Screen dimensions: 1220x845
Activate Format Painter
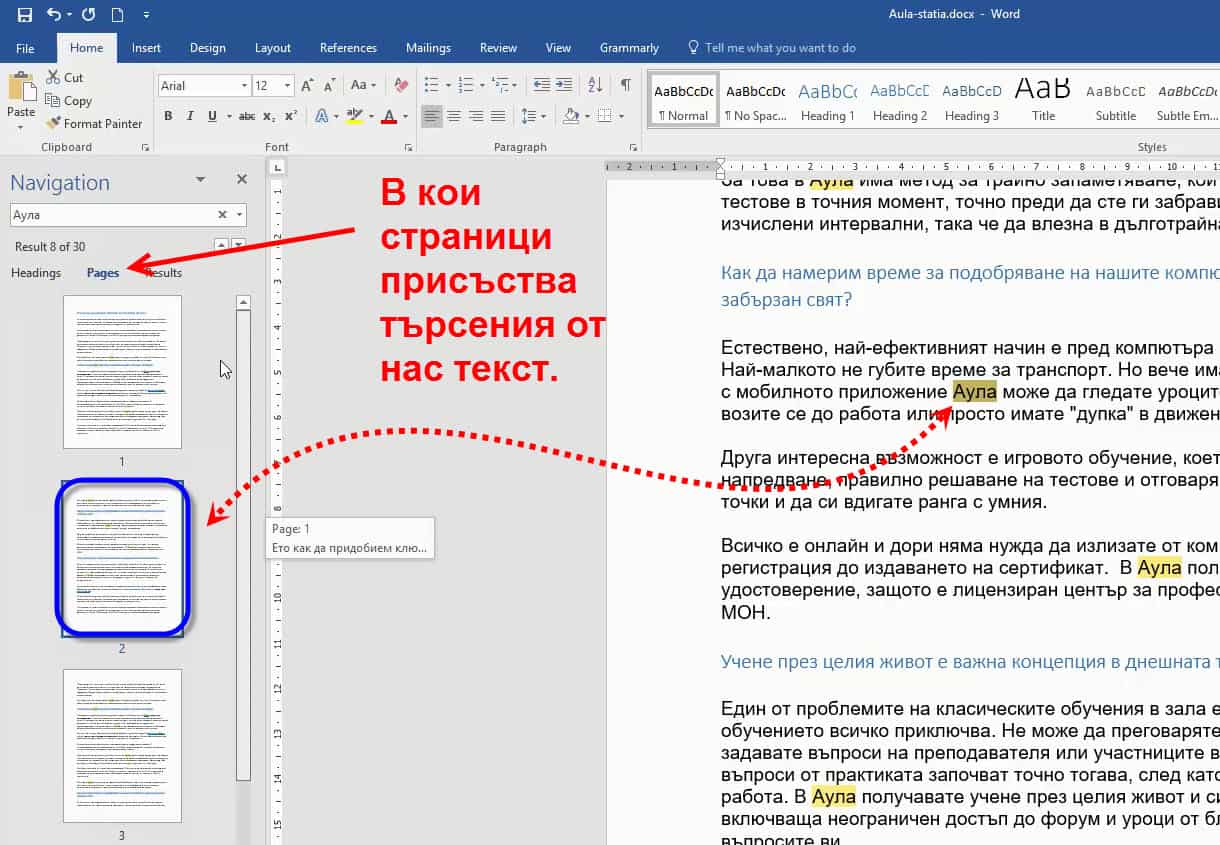click(94, 123)
